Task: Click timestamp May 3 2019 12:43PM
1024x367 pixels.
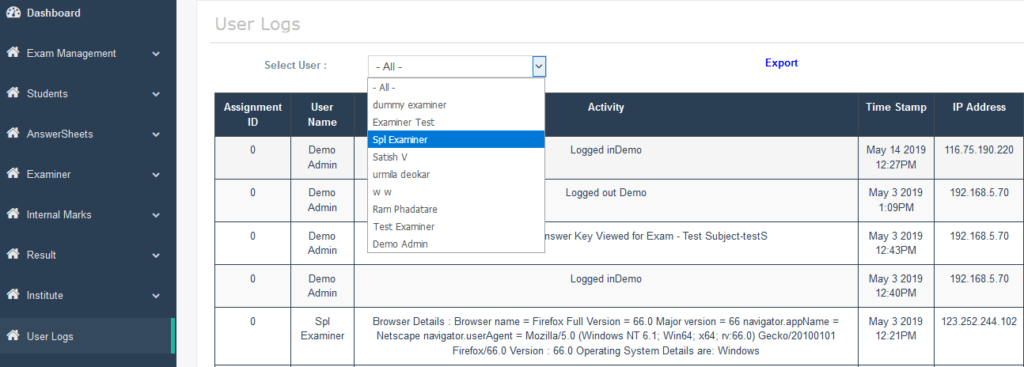Action: point(896,243)
